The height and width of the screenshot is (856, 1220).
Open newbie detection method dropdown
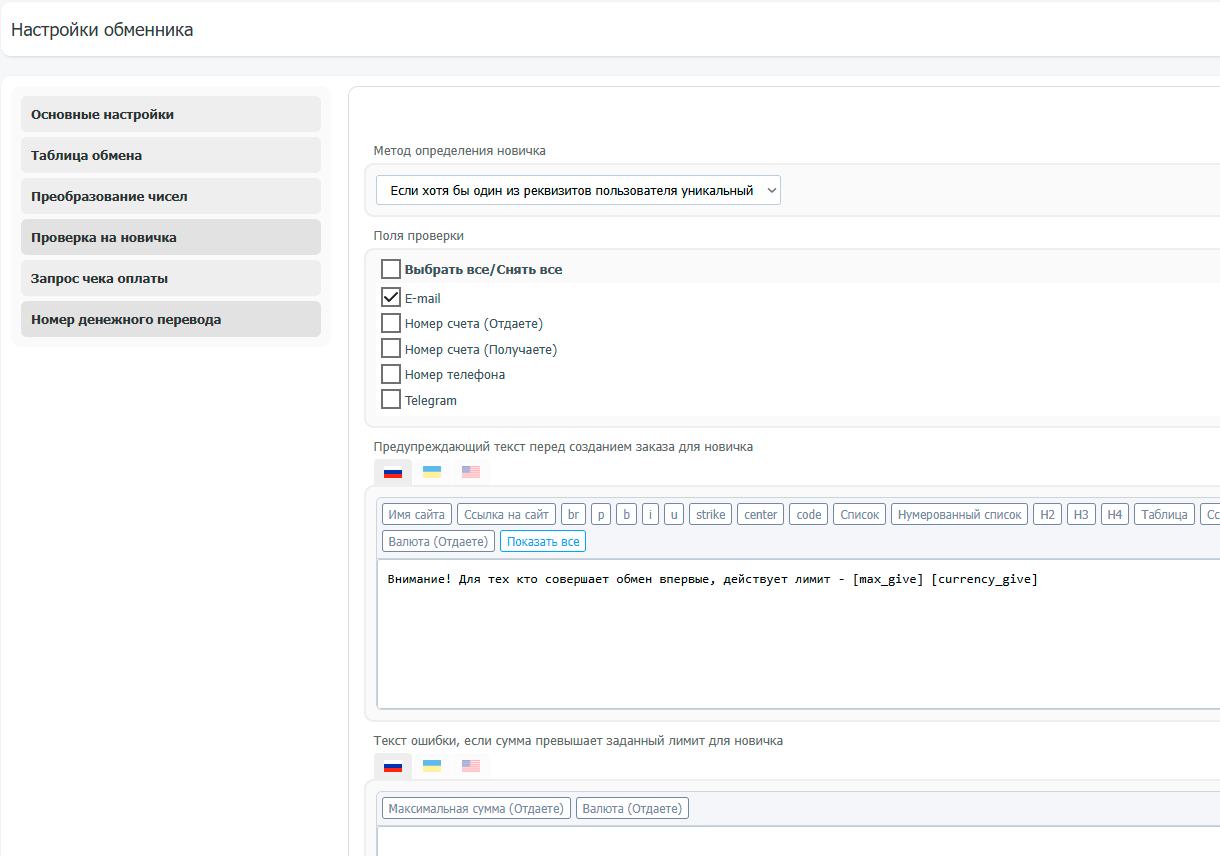pyautogui.click(x=578, y=190)
